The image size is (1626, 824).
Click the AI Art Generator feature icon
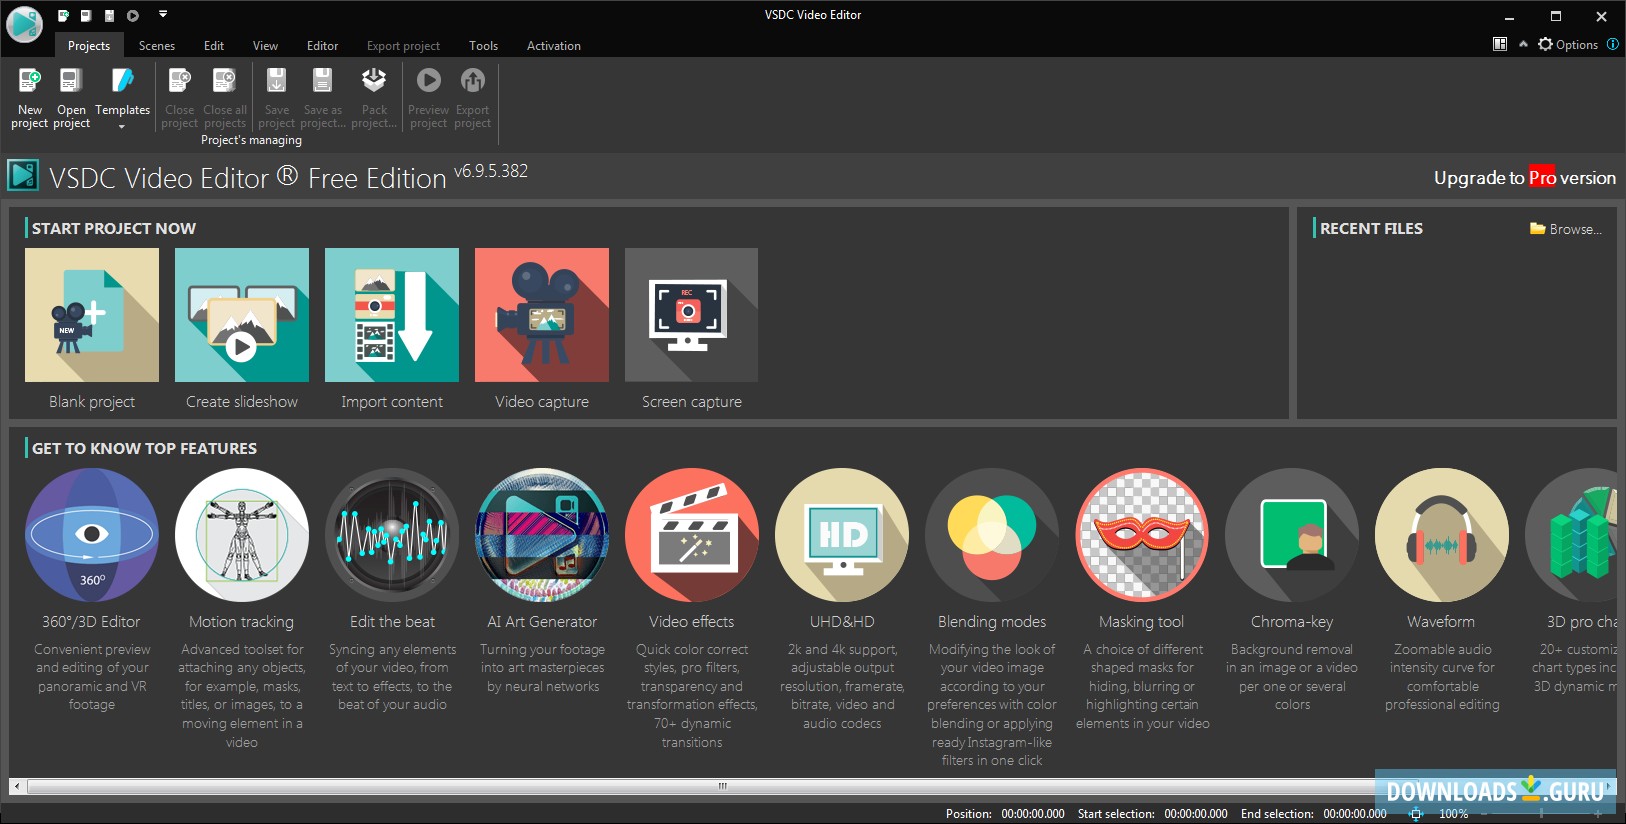542,535
